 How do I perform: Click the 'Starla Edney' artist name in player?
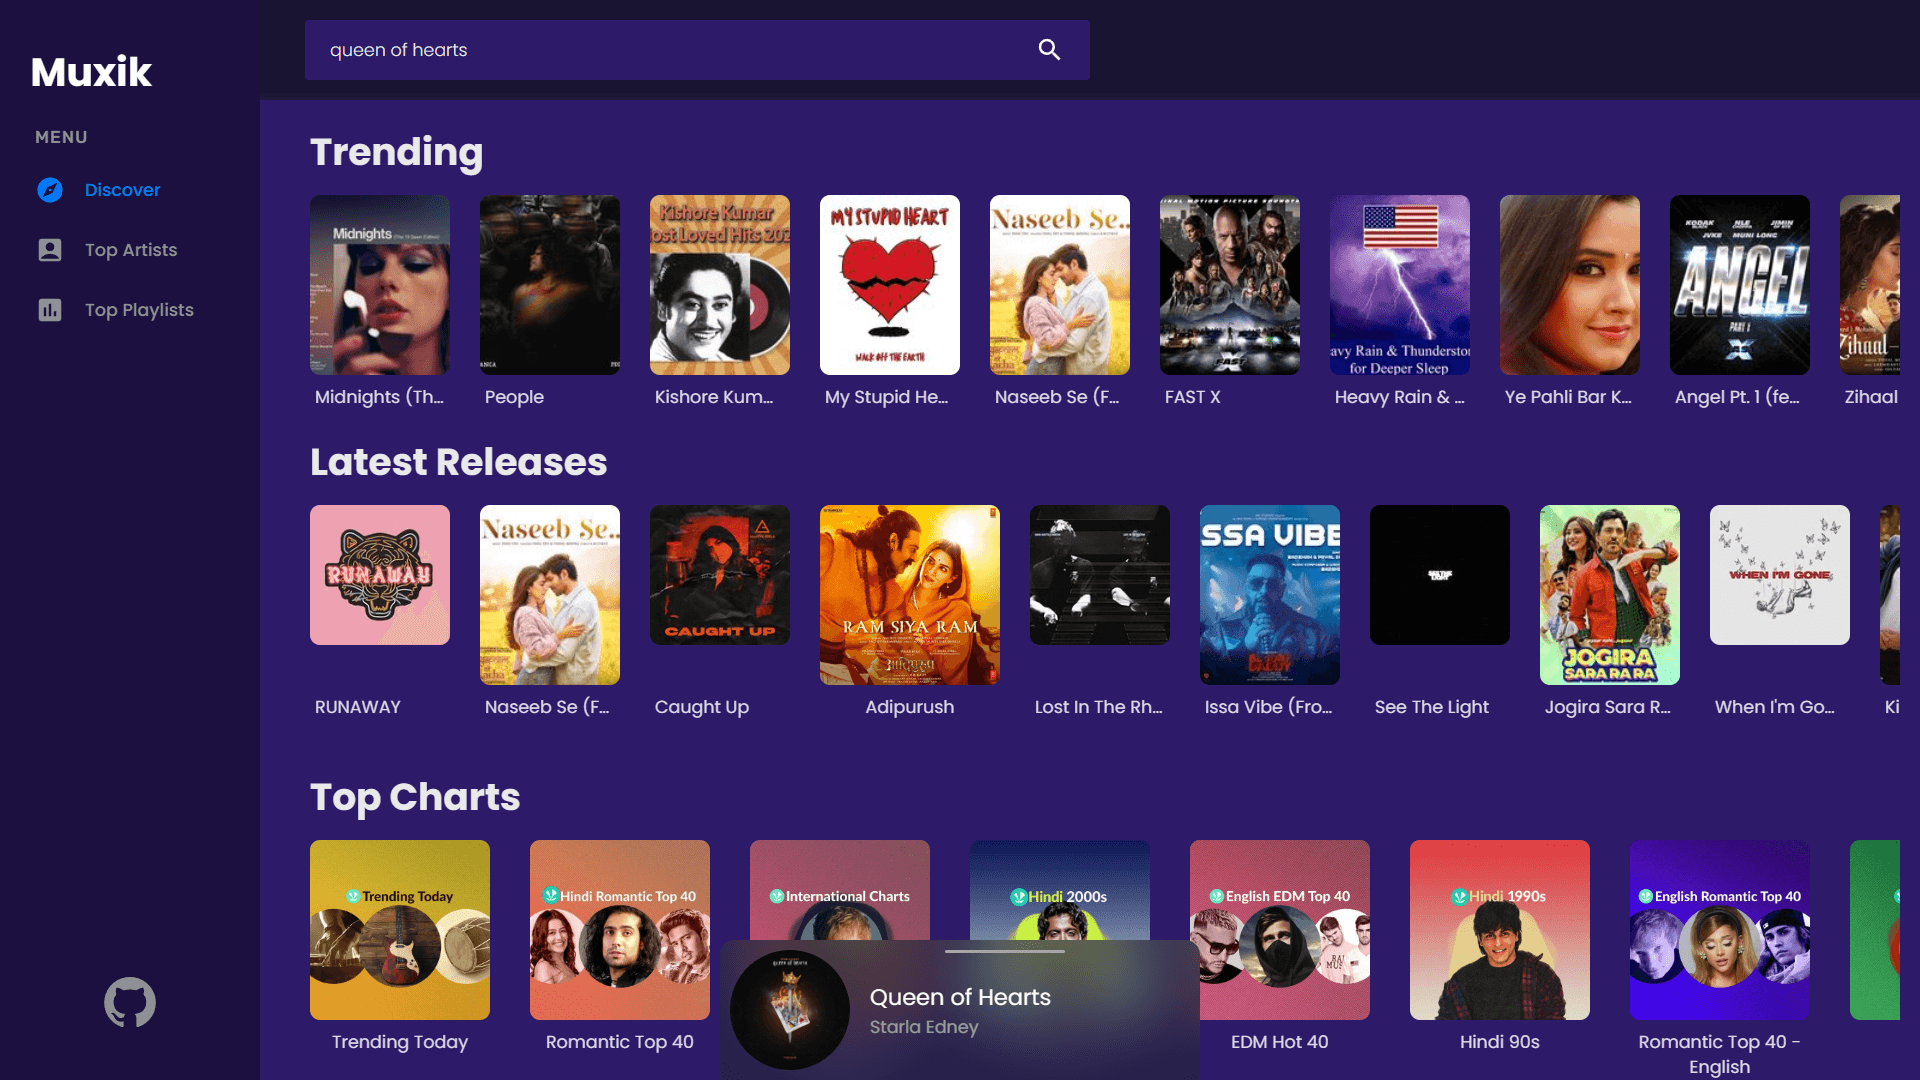pyautogui.click(x=924, y=1027)
